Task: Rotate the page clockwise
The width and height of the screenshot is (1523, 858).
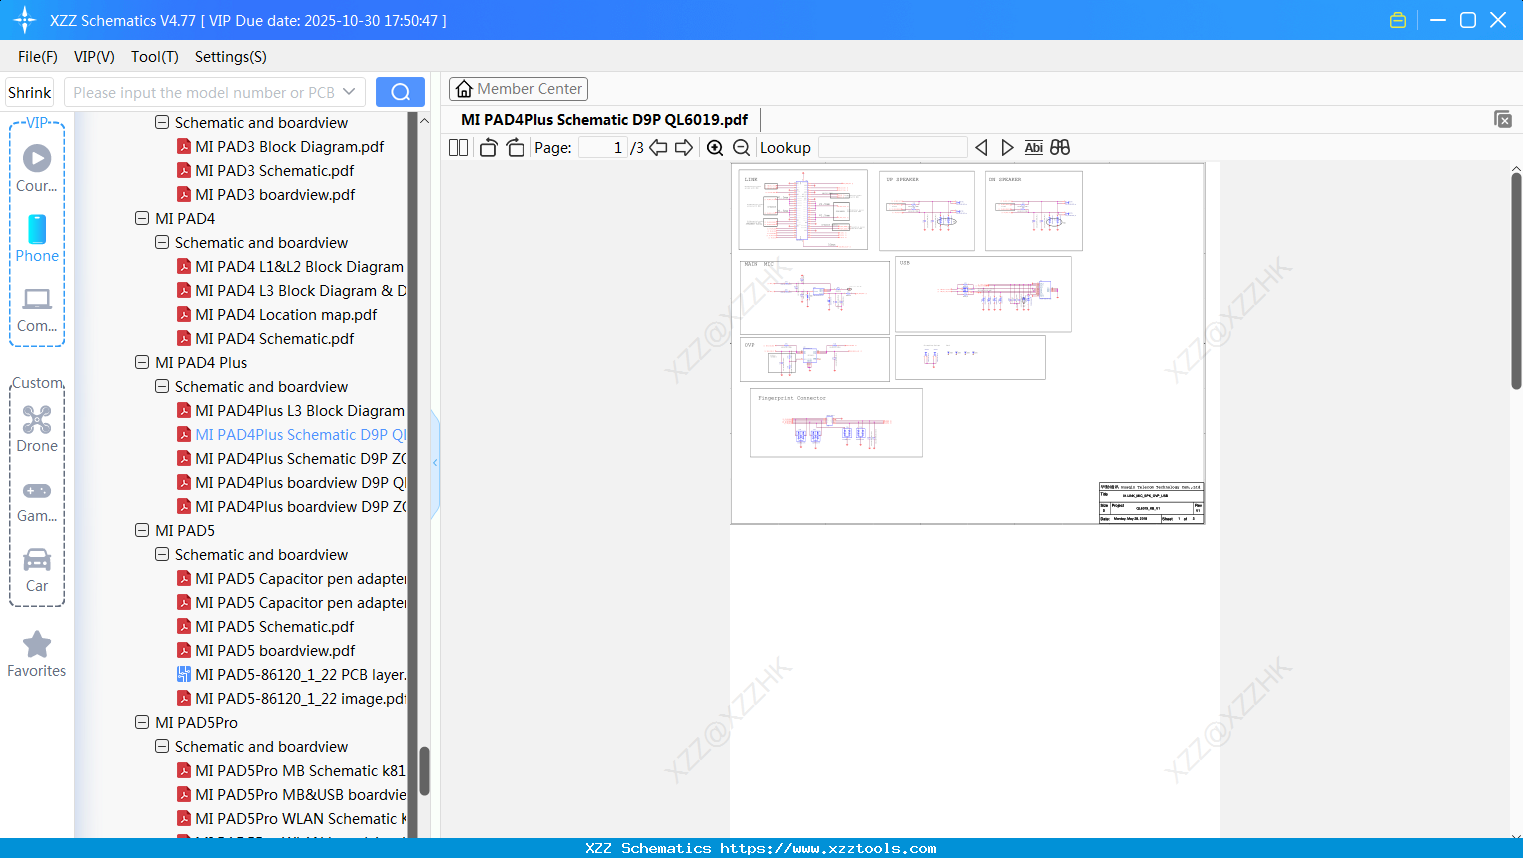Action: (x=515, y=148)
